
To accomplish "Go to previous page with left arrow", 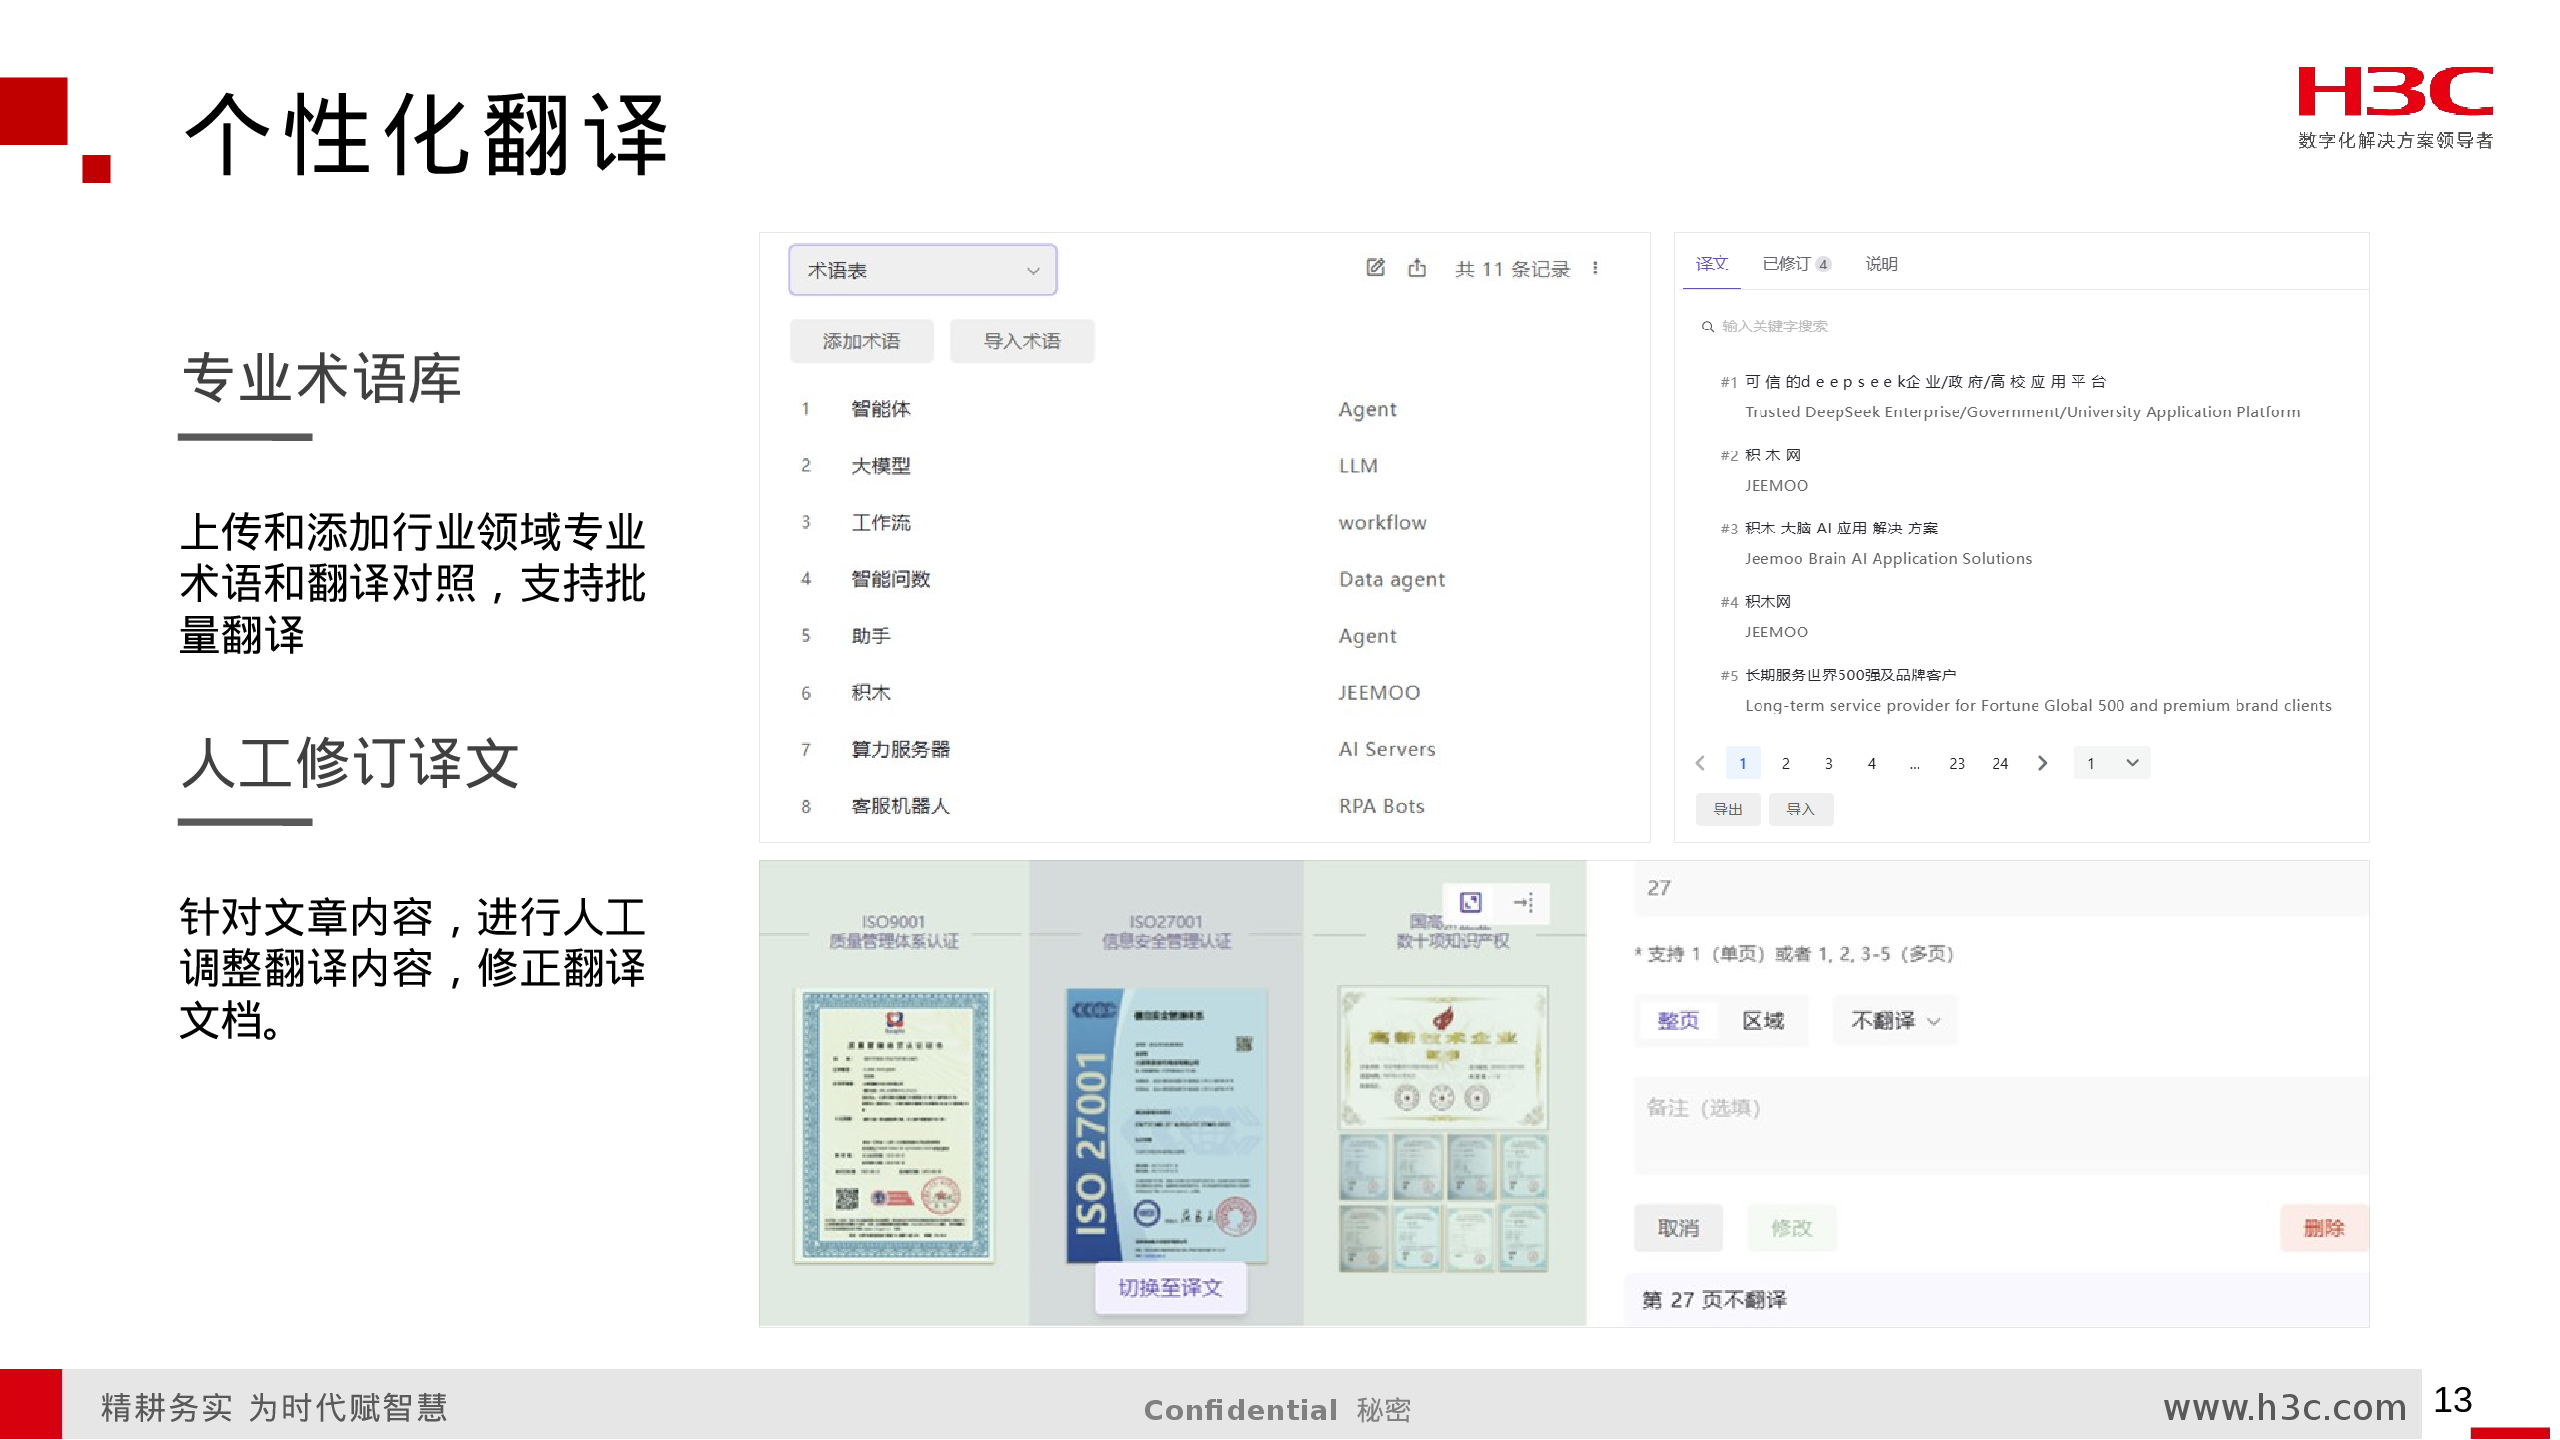I will click(x=1700, y=763).
